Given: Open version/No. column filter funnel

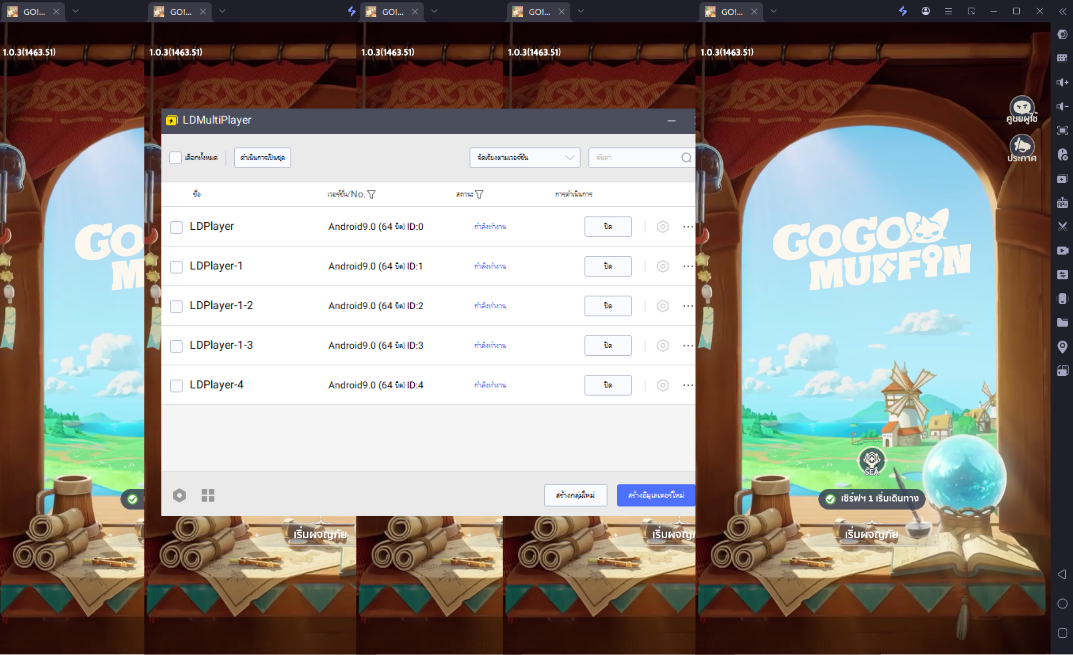Looking at the screenshot, I should [372, 194].
